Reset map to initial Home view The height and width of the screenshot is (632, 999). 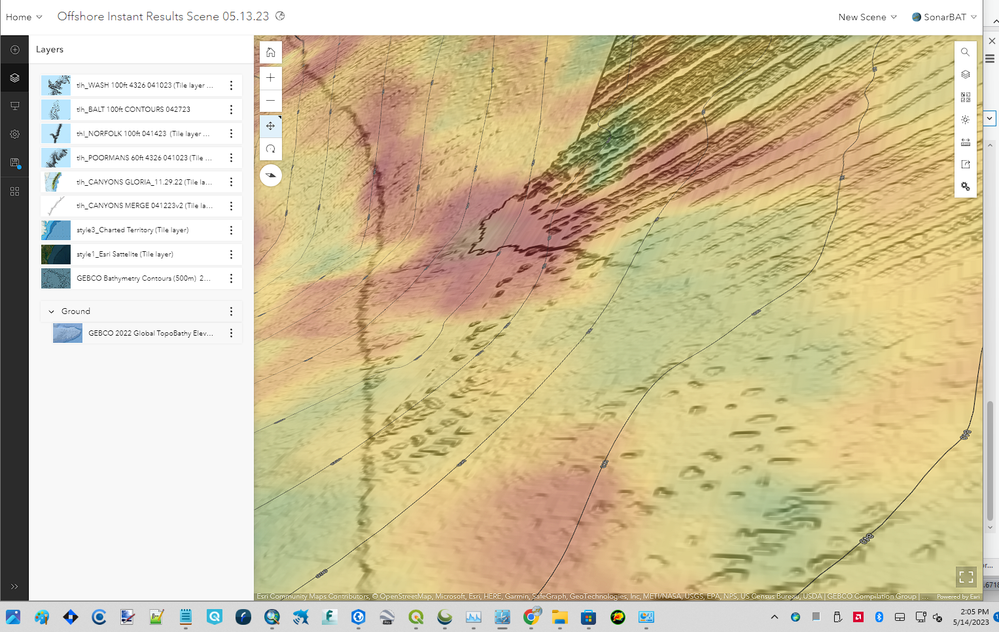tap(270, 52)
